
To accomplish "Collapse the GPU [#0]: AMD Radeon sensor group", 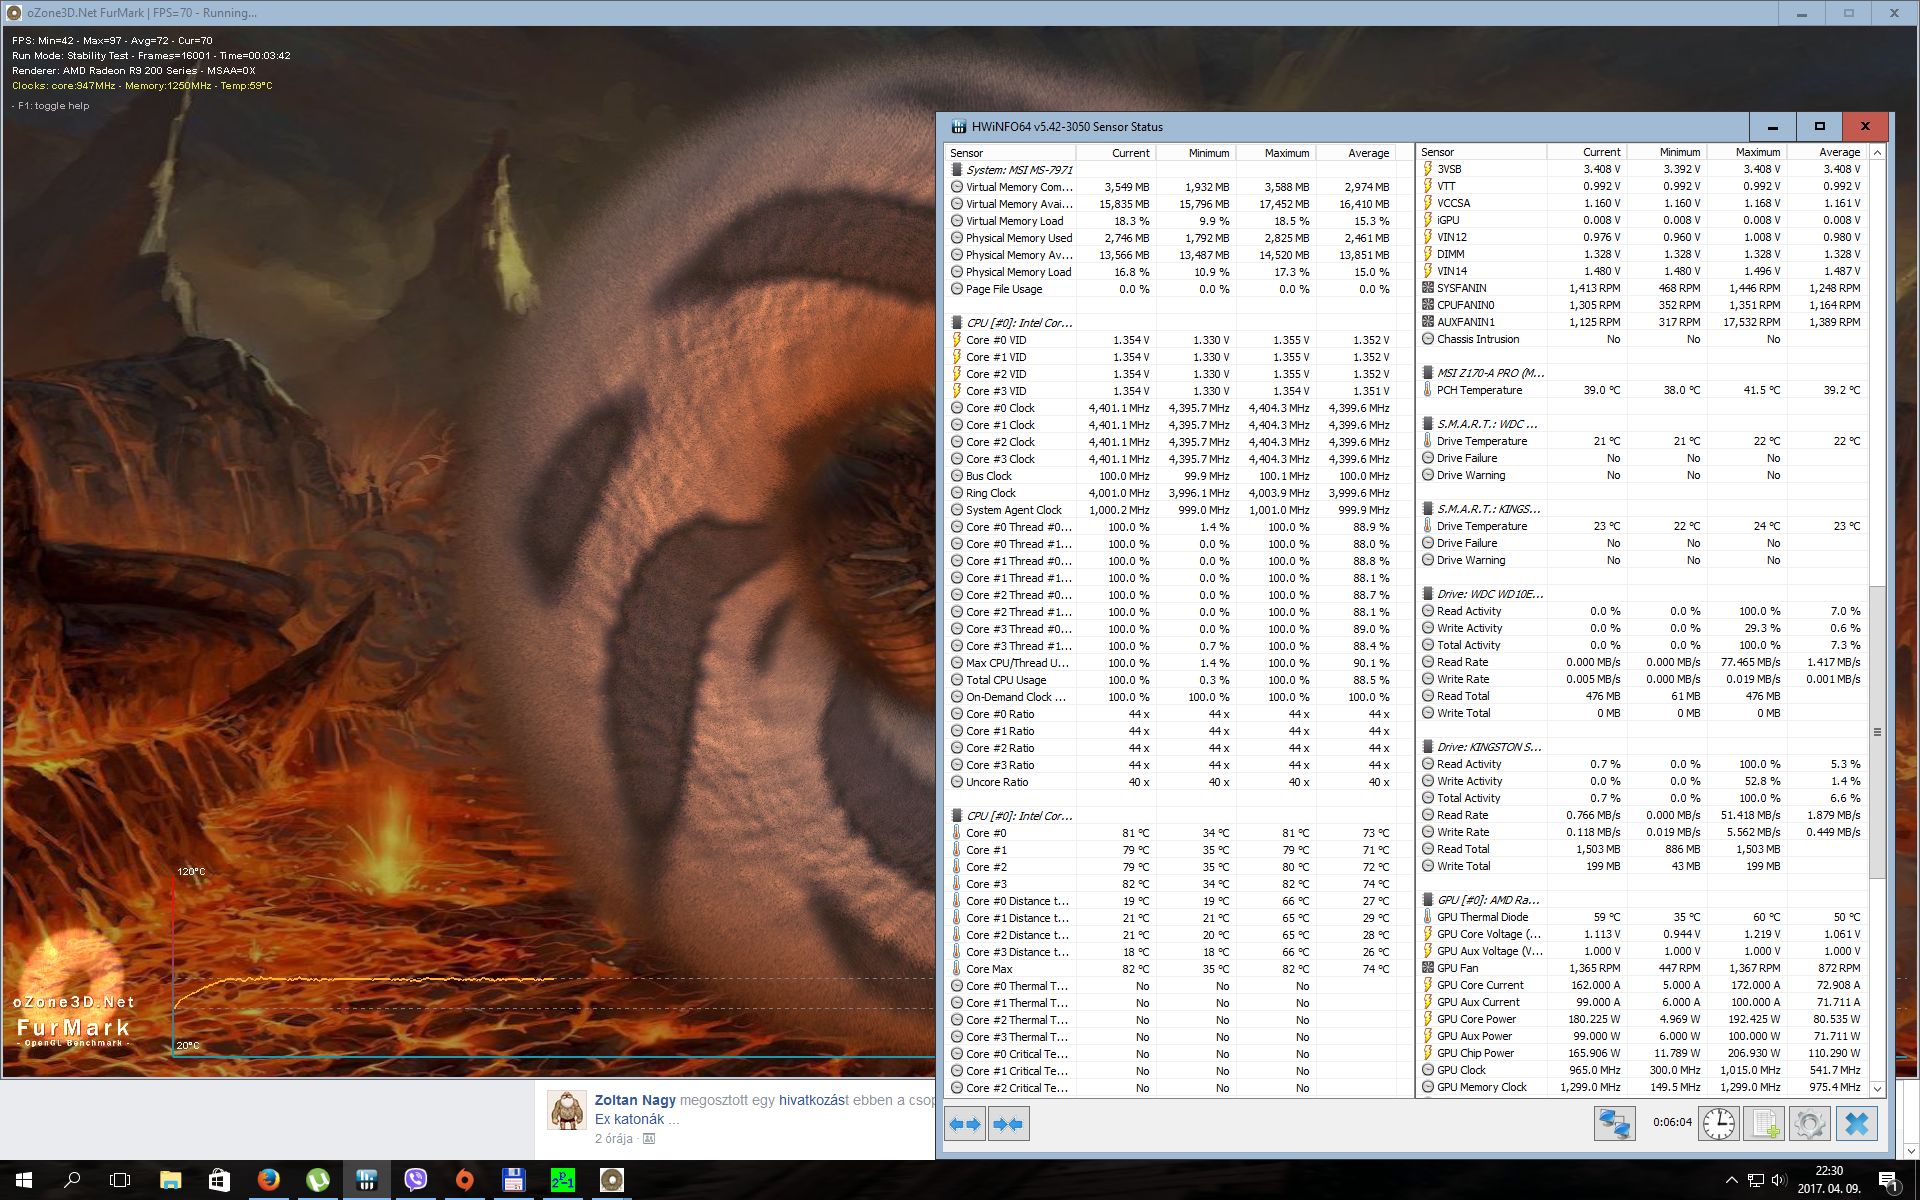I will 1487,900.
